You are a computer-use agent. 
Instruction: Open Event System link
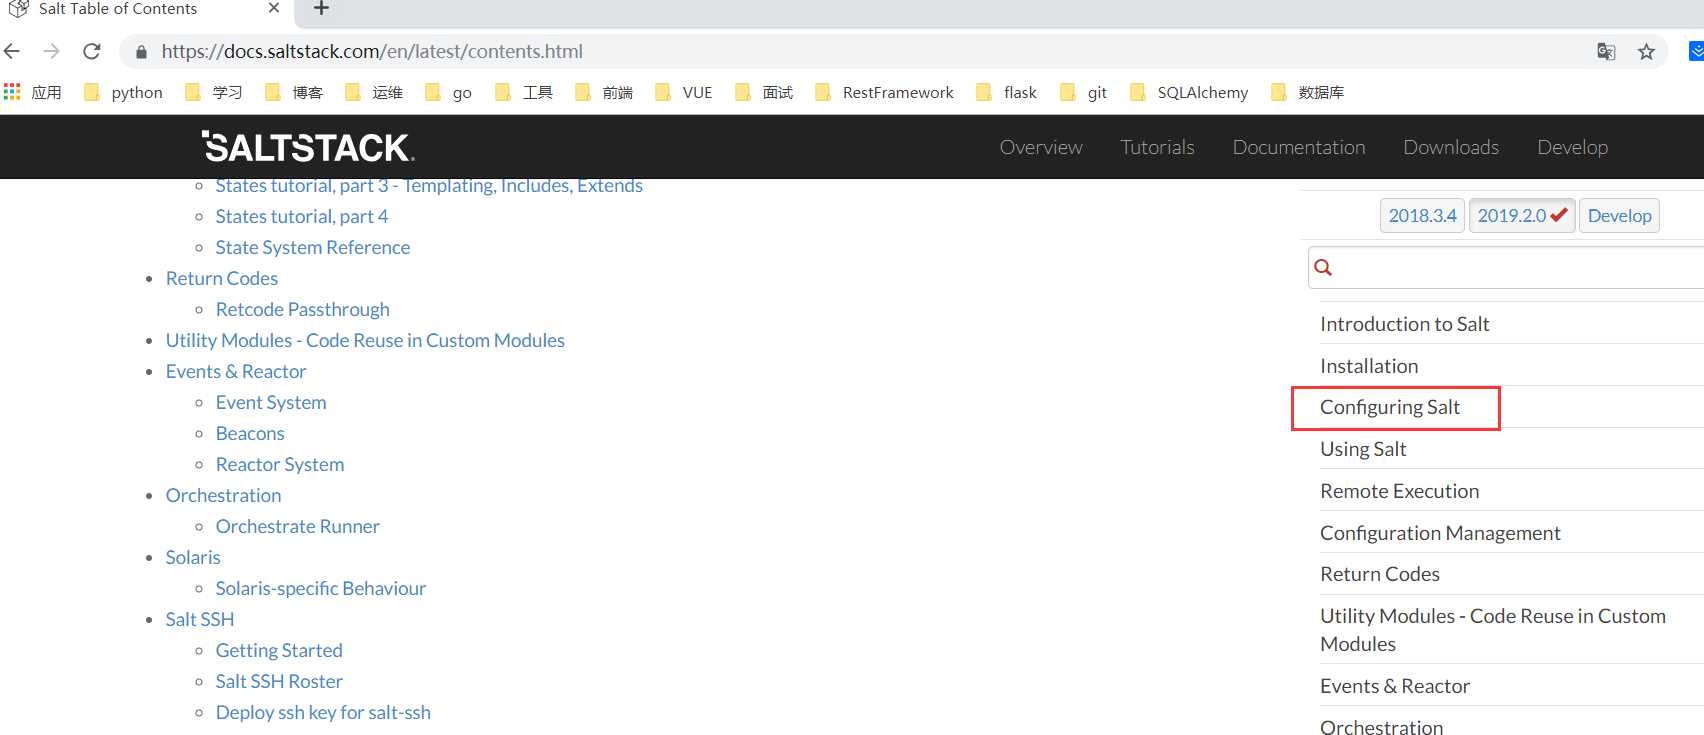pos(270,402)
